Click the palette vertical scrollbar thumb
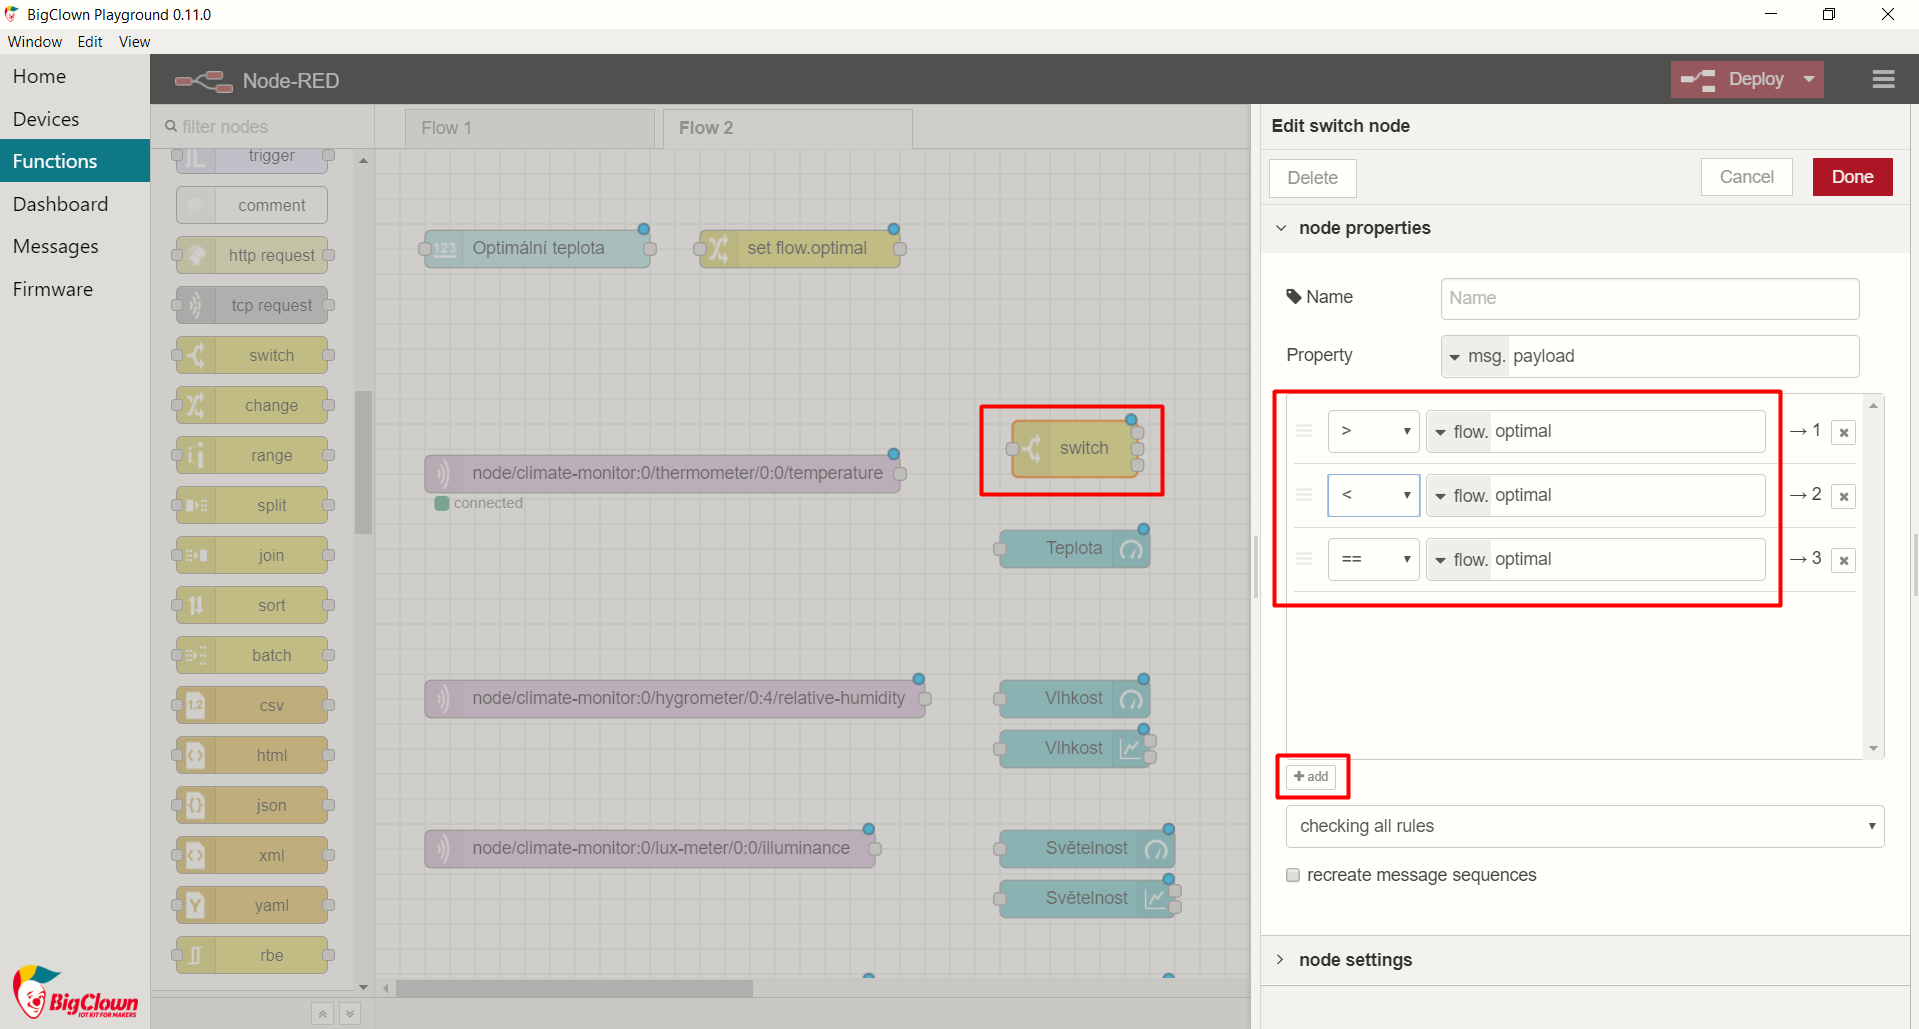This screenshot has height=1029, width=1919. coord(363,462)
